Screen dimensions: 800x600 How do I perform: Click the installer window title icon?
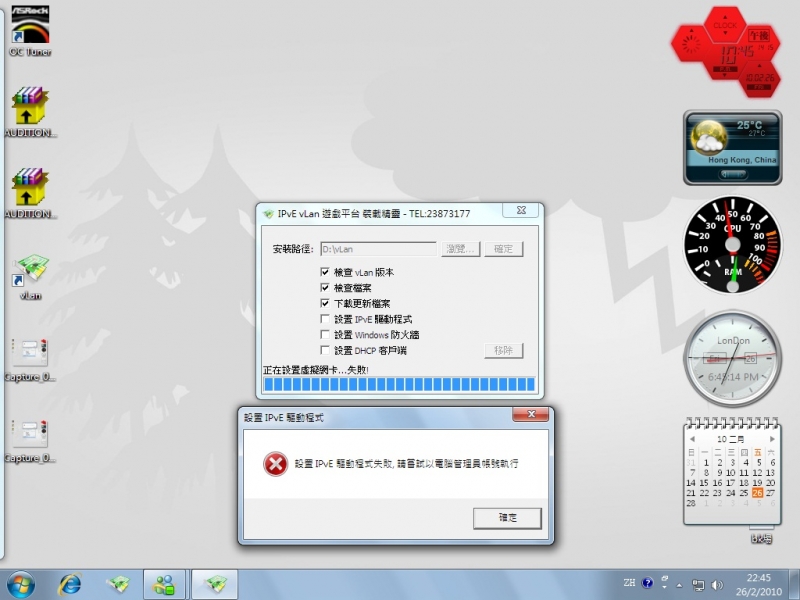[x=268, y=214]
